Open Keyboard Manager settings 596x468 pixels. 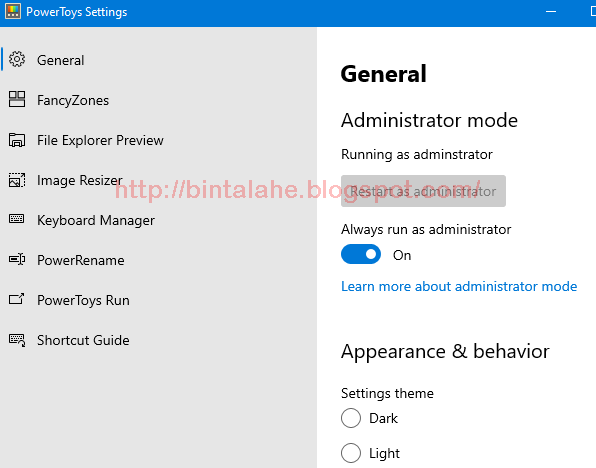click(x=159, y=220)
